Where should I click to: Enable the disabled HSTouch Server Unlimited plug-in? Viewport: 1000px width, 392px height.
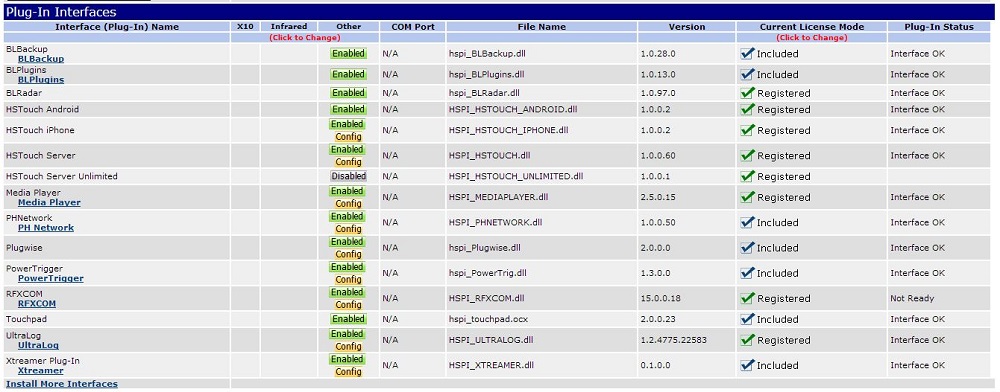[x=348, y=176]
